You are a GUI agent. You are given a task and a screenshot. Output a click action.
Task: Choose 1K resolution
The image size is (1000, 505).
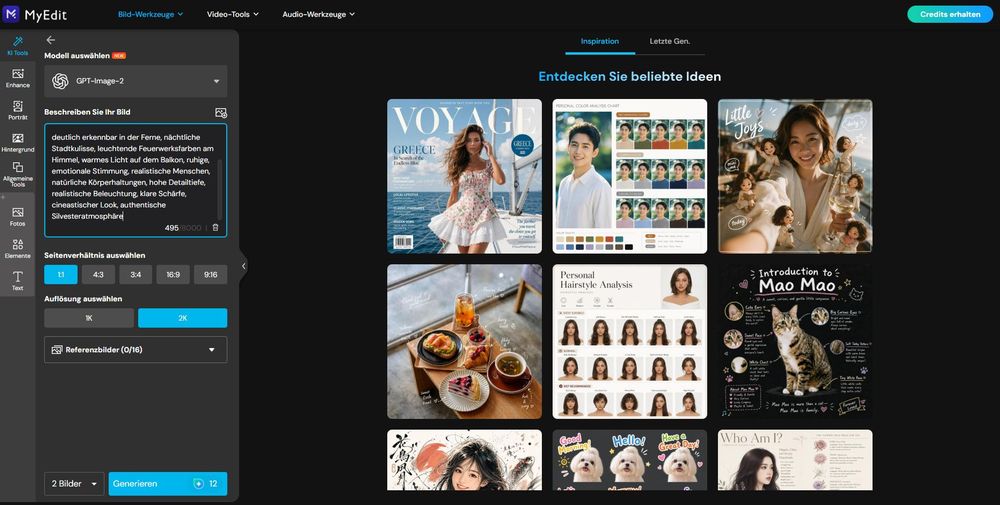(x=89, y=318)
